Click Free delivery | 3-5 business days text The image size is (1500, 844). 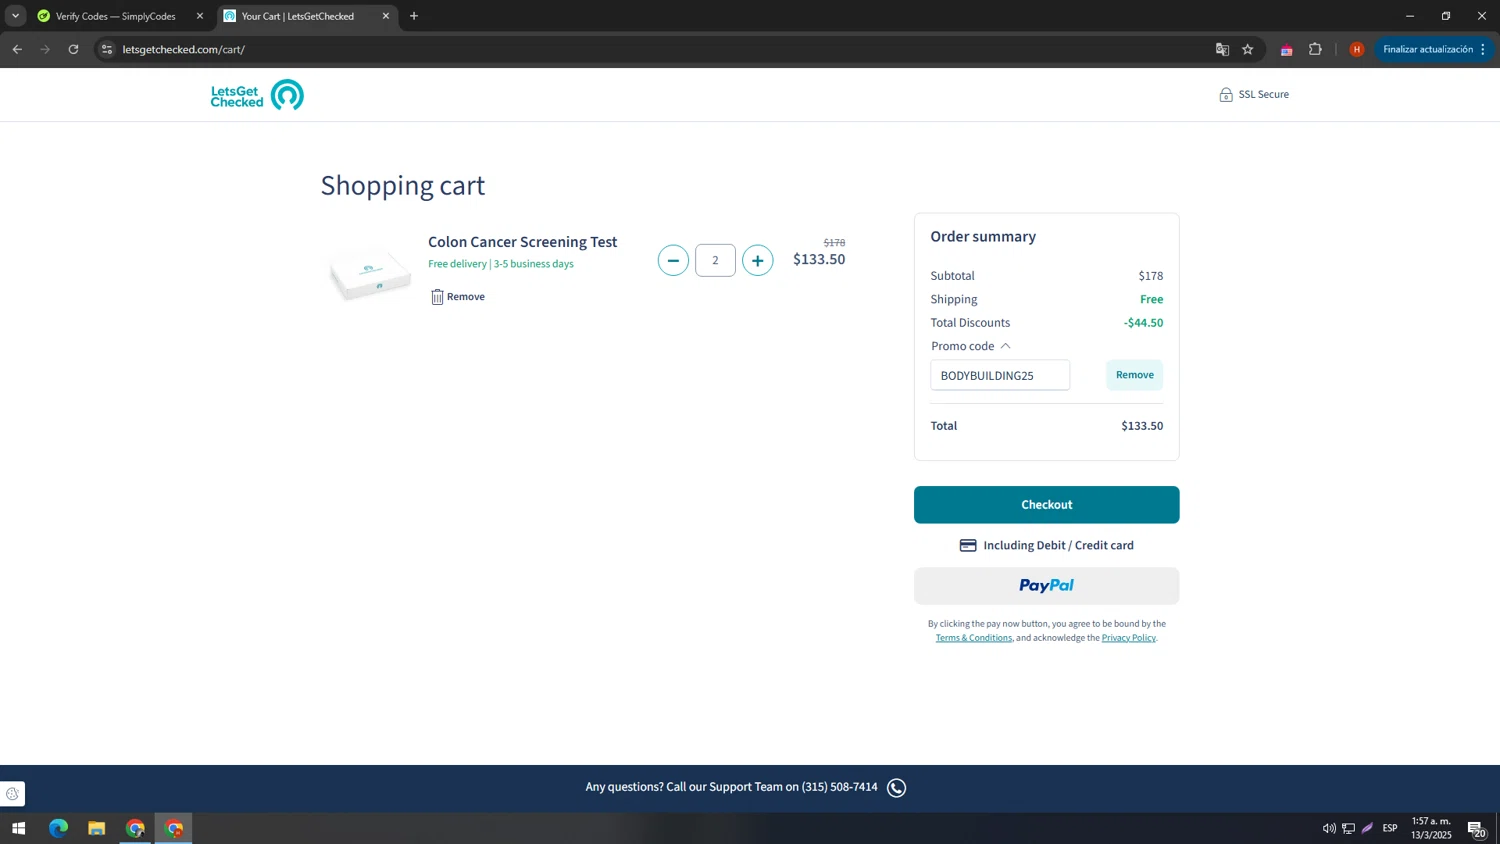pyautogui.click(x=501, y=264)
